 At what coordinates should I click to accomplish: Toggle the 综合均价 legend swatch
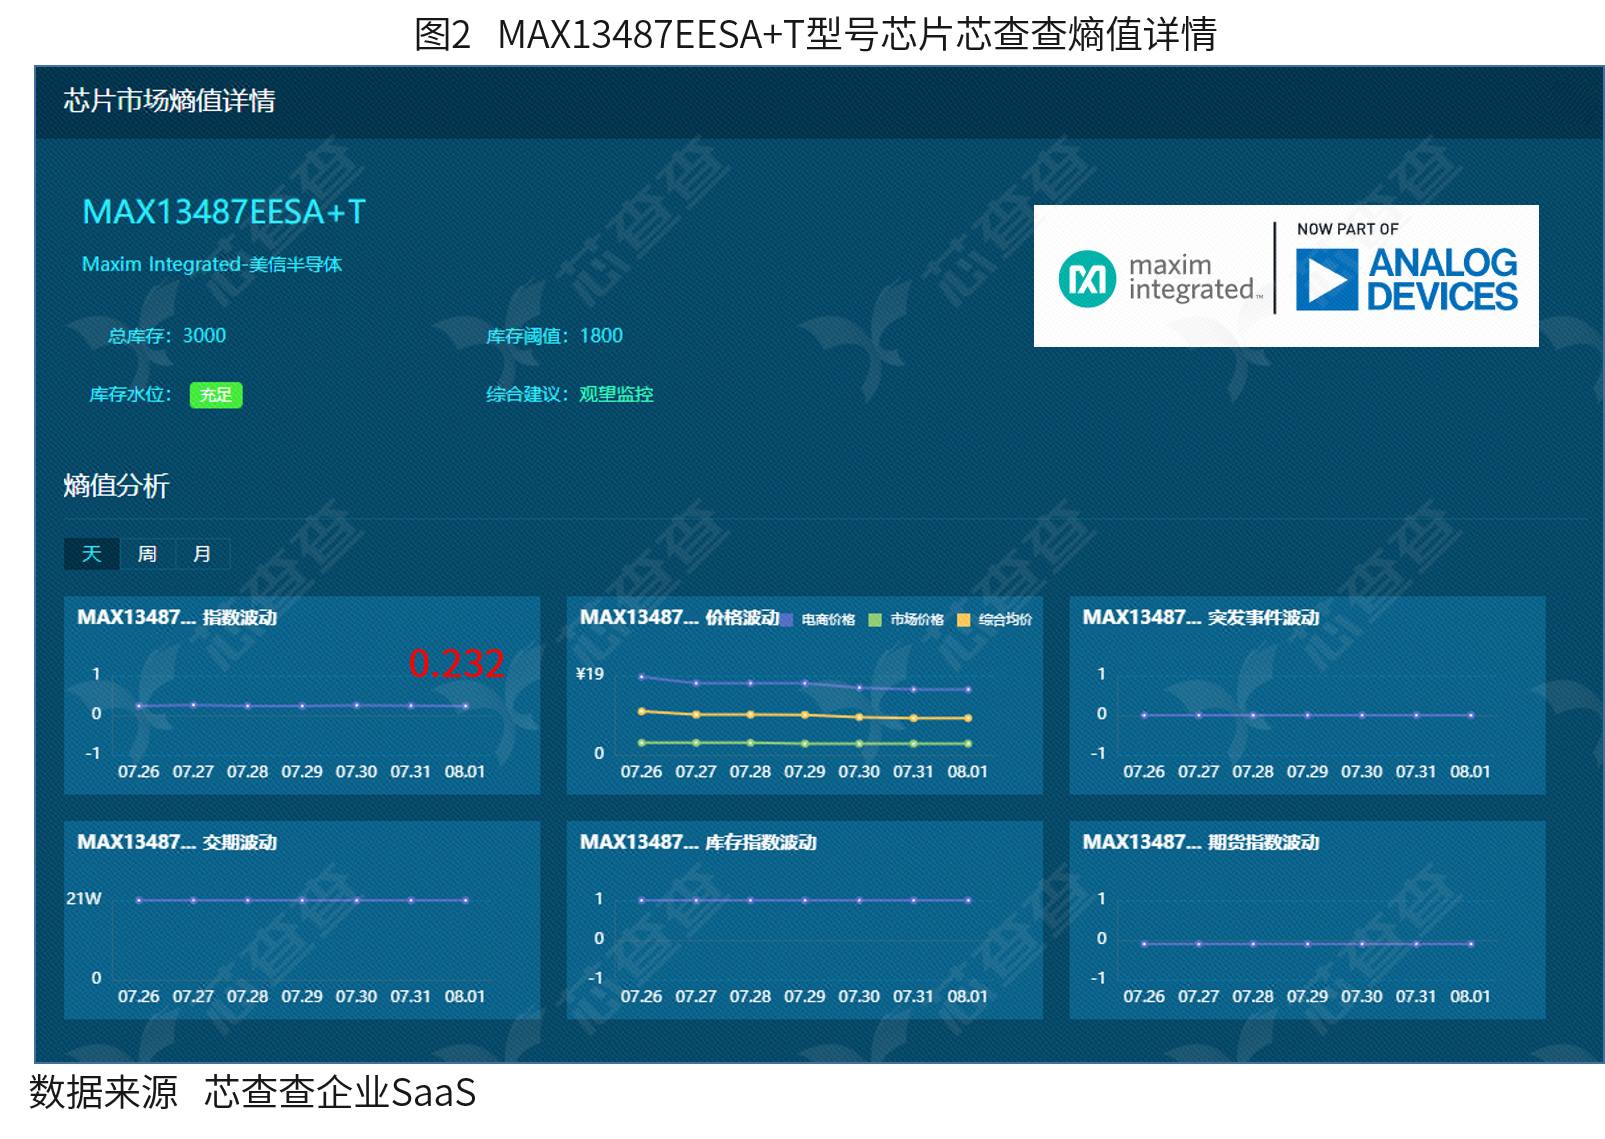coord(964,620)
